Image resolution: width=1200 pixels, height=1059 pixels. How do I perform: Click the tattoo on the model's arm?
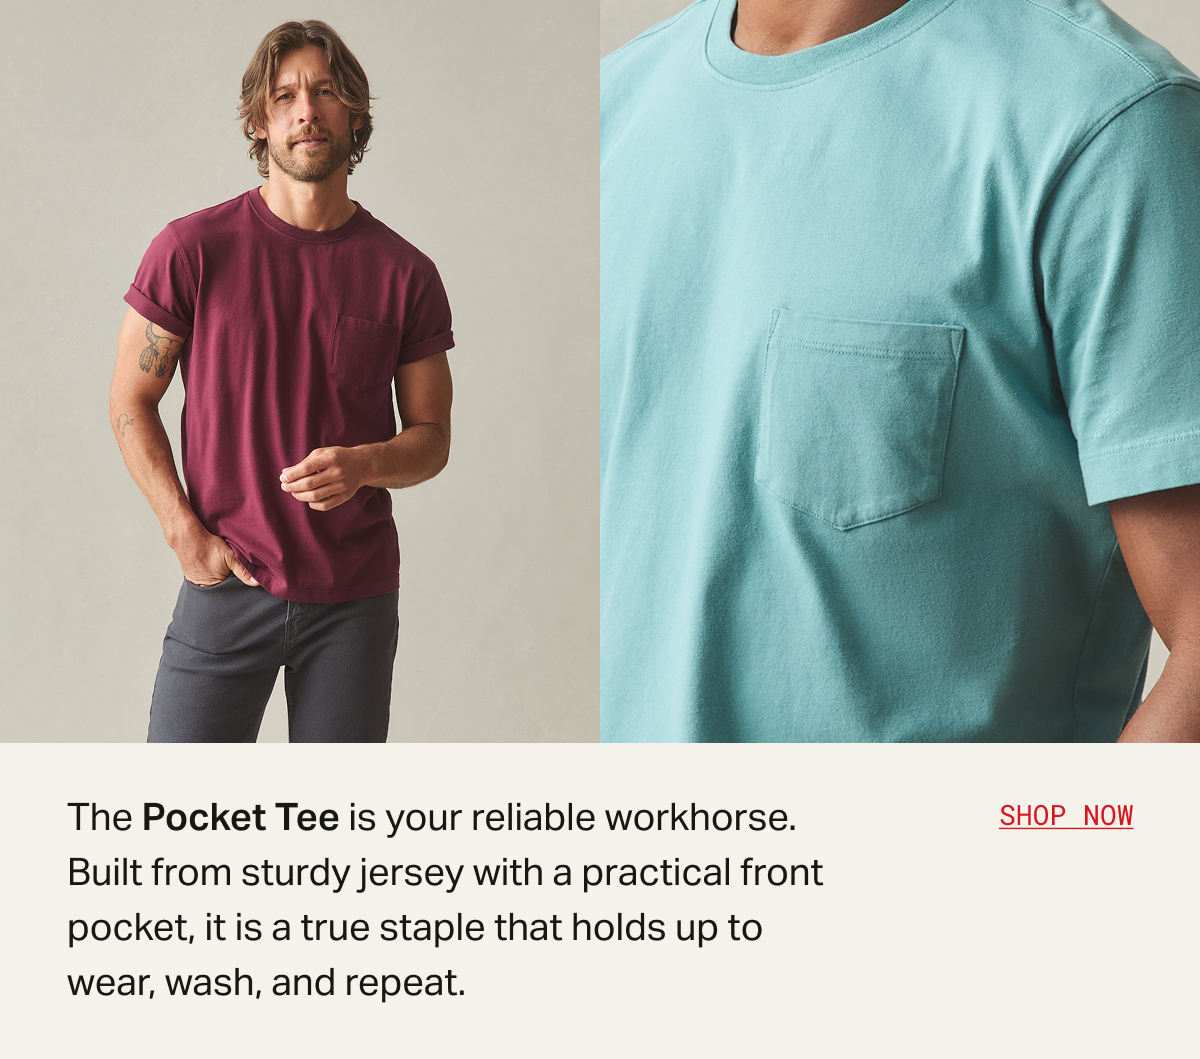point(159,350)
